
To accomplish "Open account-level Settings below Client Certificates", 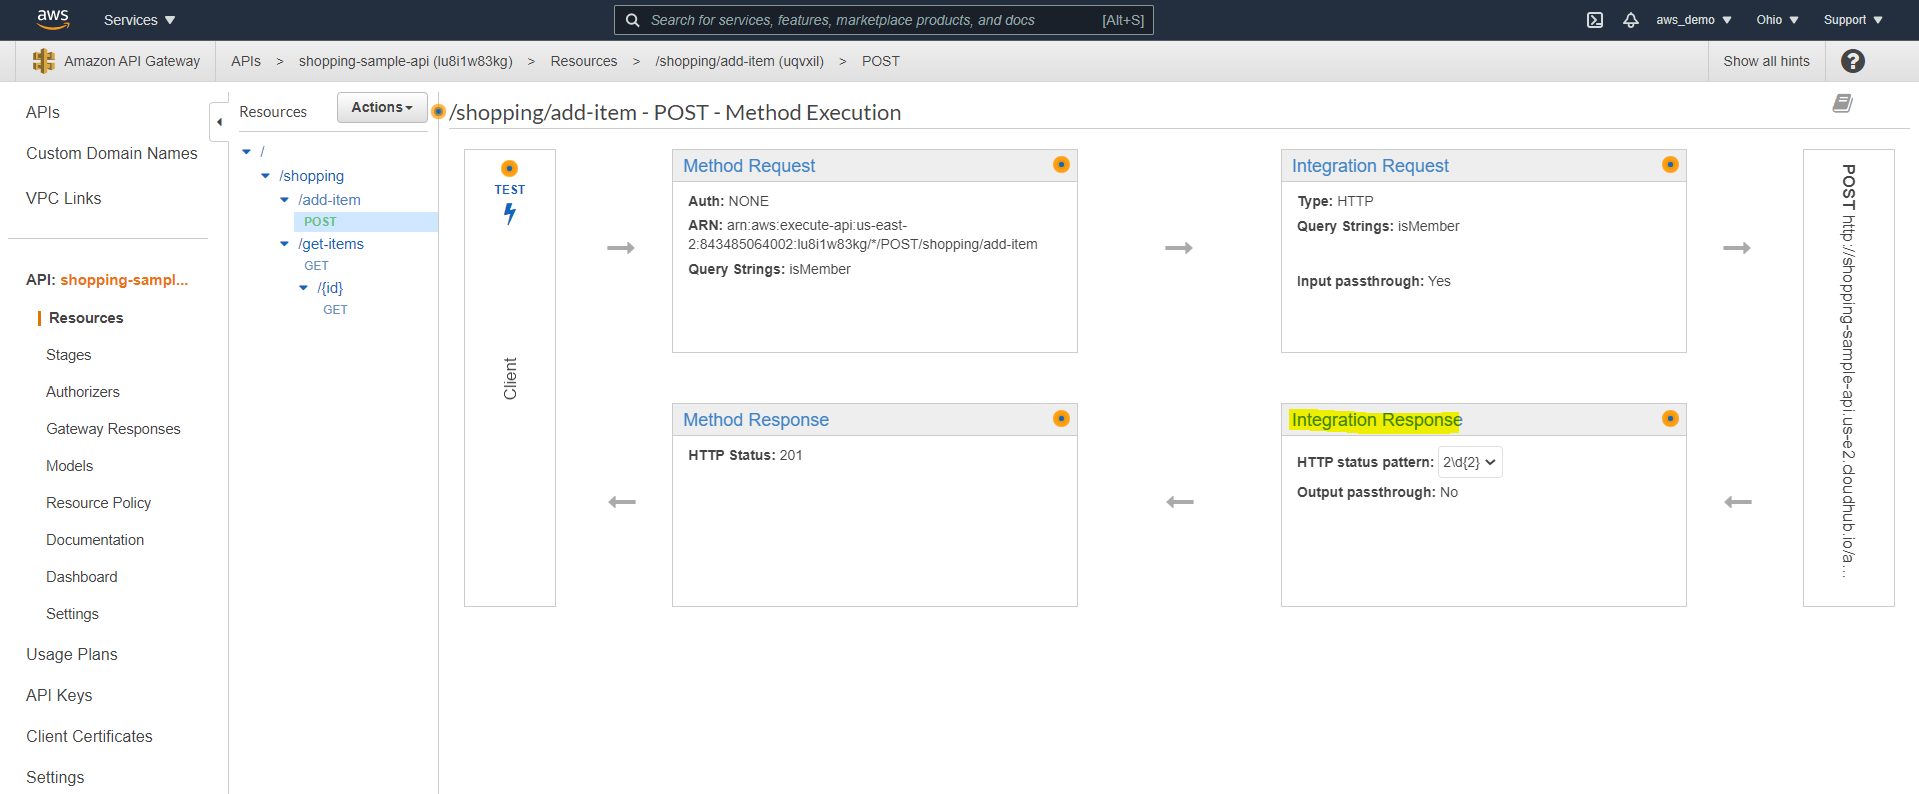I will 55,777.
